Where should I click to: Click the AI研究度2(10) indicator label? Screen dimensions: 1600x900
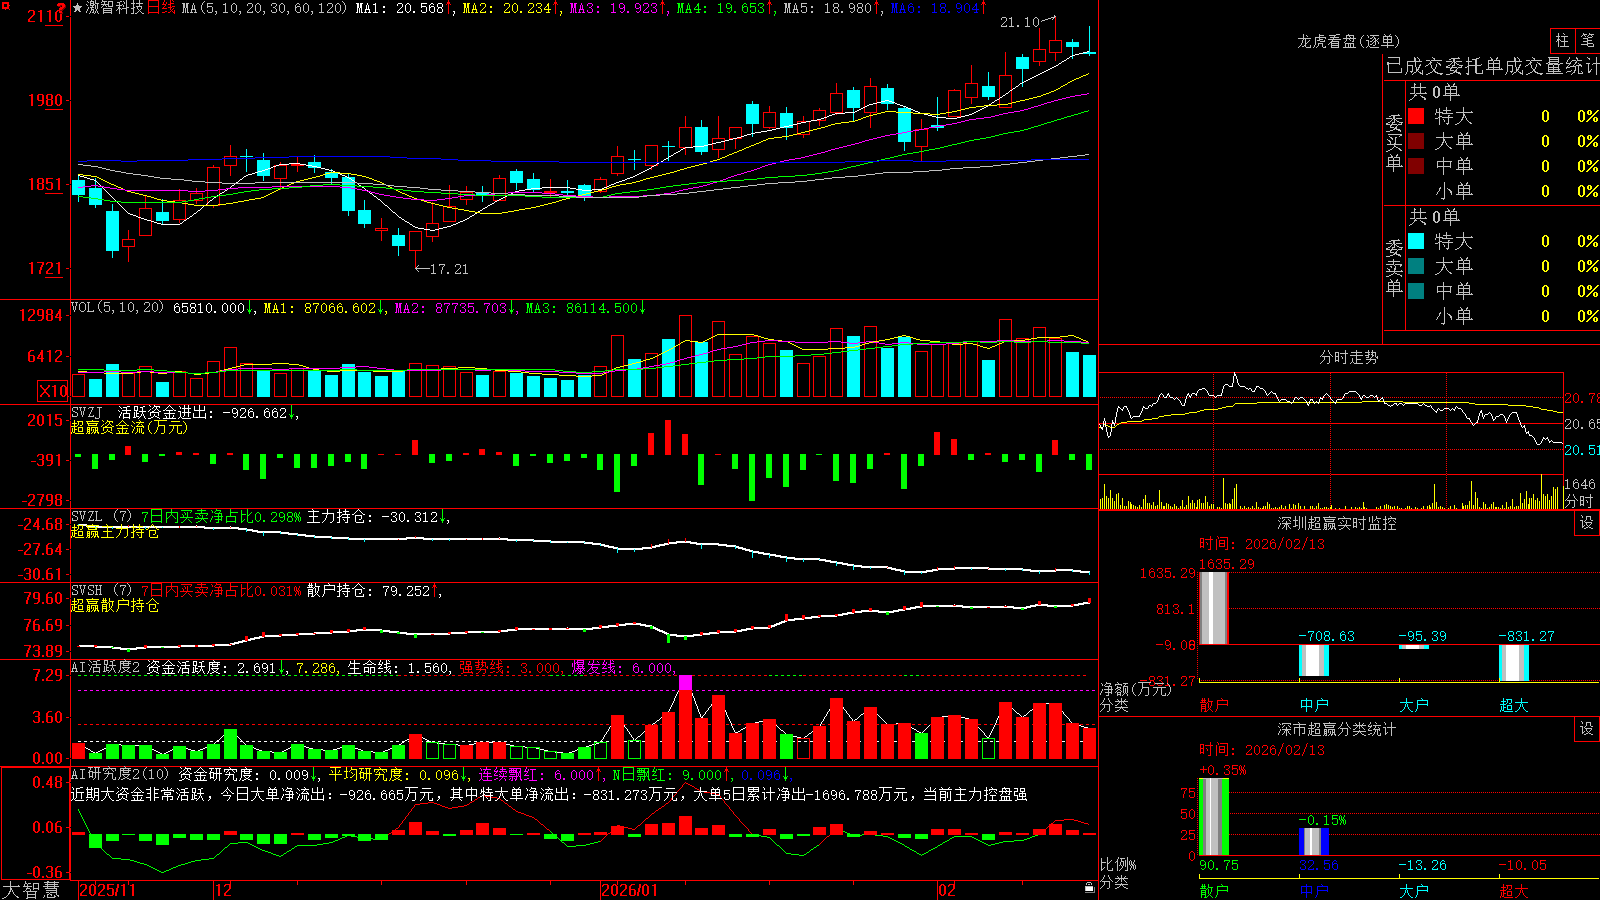pos(120,774)
